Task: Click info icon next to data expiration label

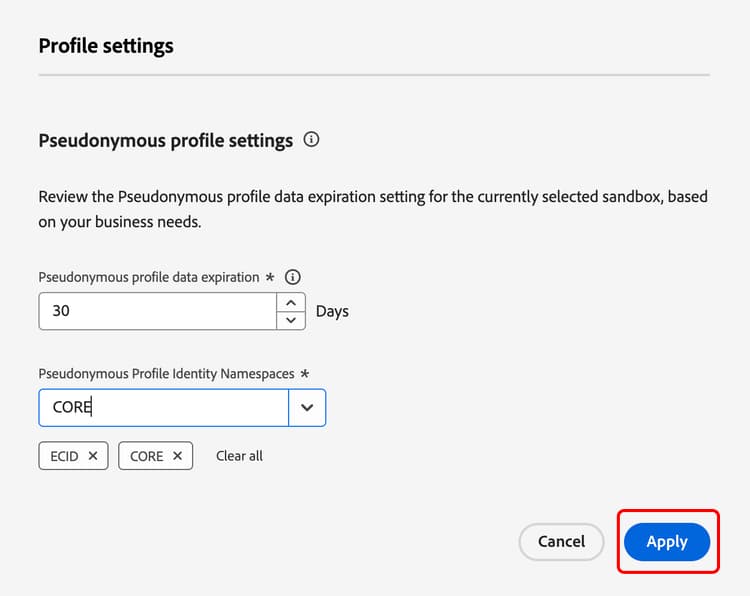Action: 293,277
